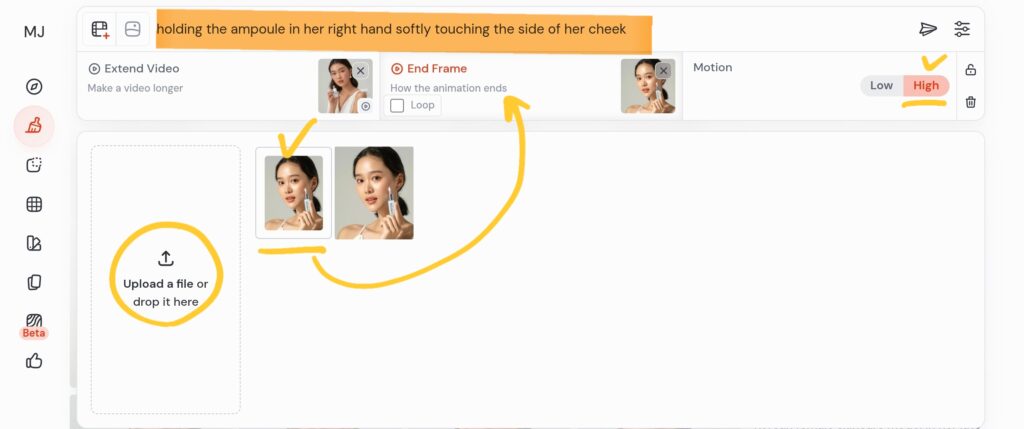Select the End Frame option
This screenshot has height=429, width=1024.
pos(429,69)
